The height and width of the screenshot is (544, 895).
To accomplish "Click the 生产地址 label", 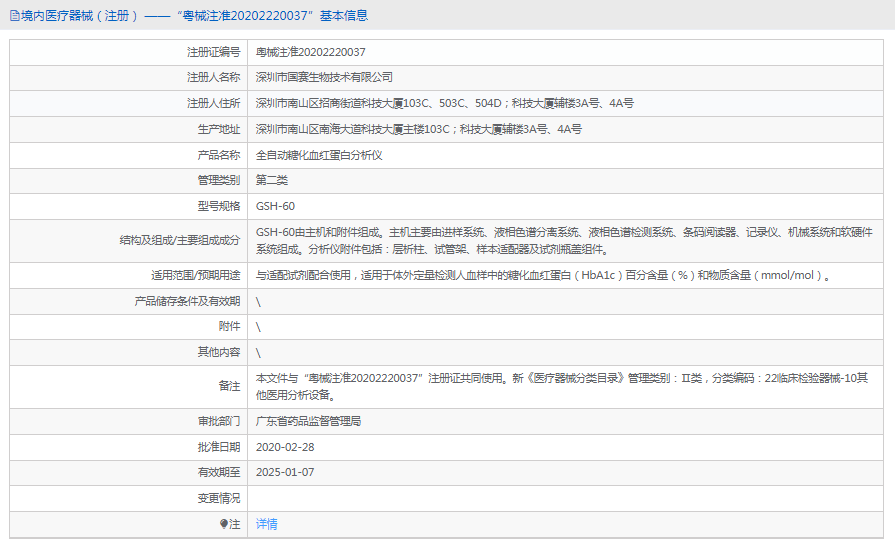I will (x=219, y=129).
